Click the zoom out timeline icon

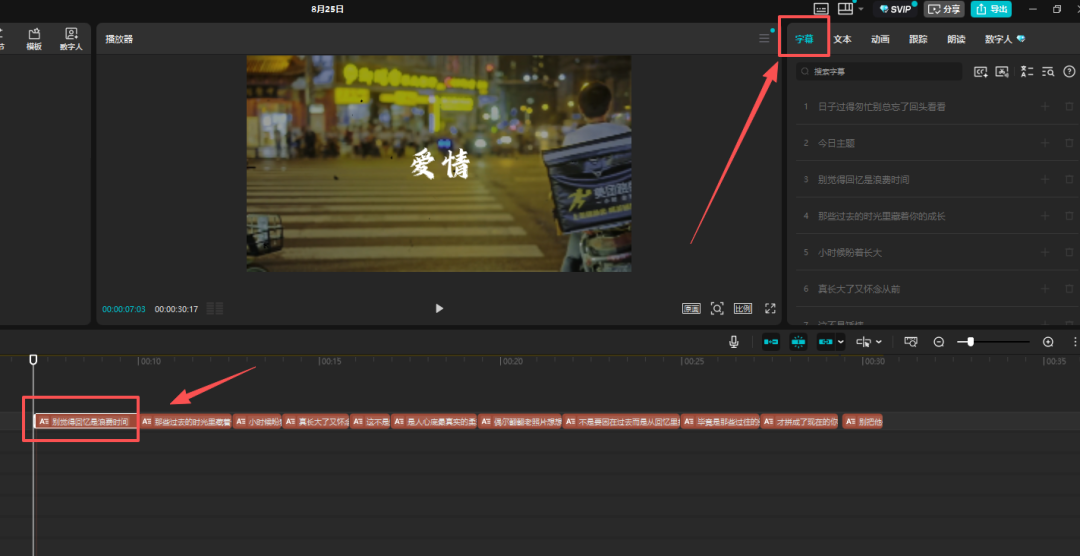click(x=939, y=342)
